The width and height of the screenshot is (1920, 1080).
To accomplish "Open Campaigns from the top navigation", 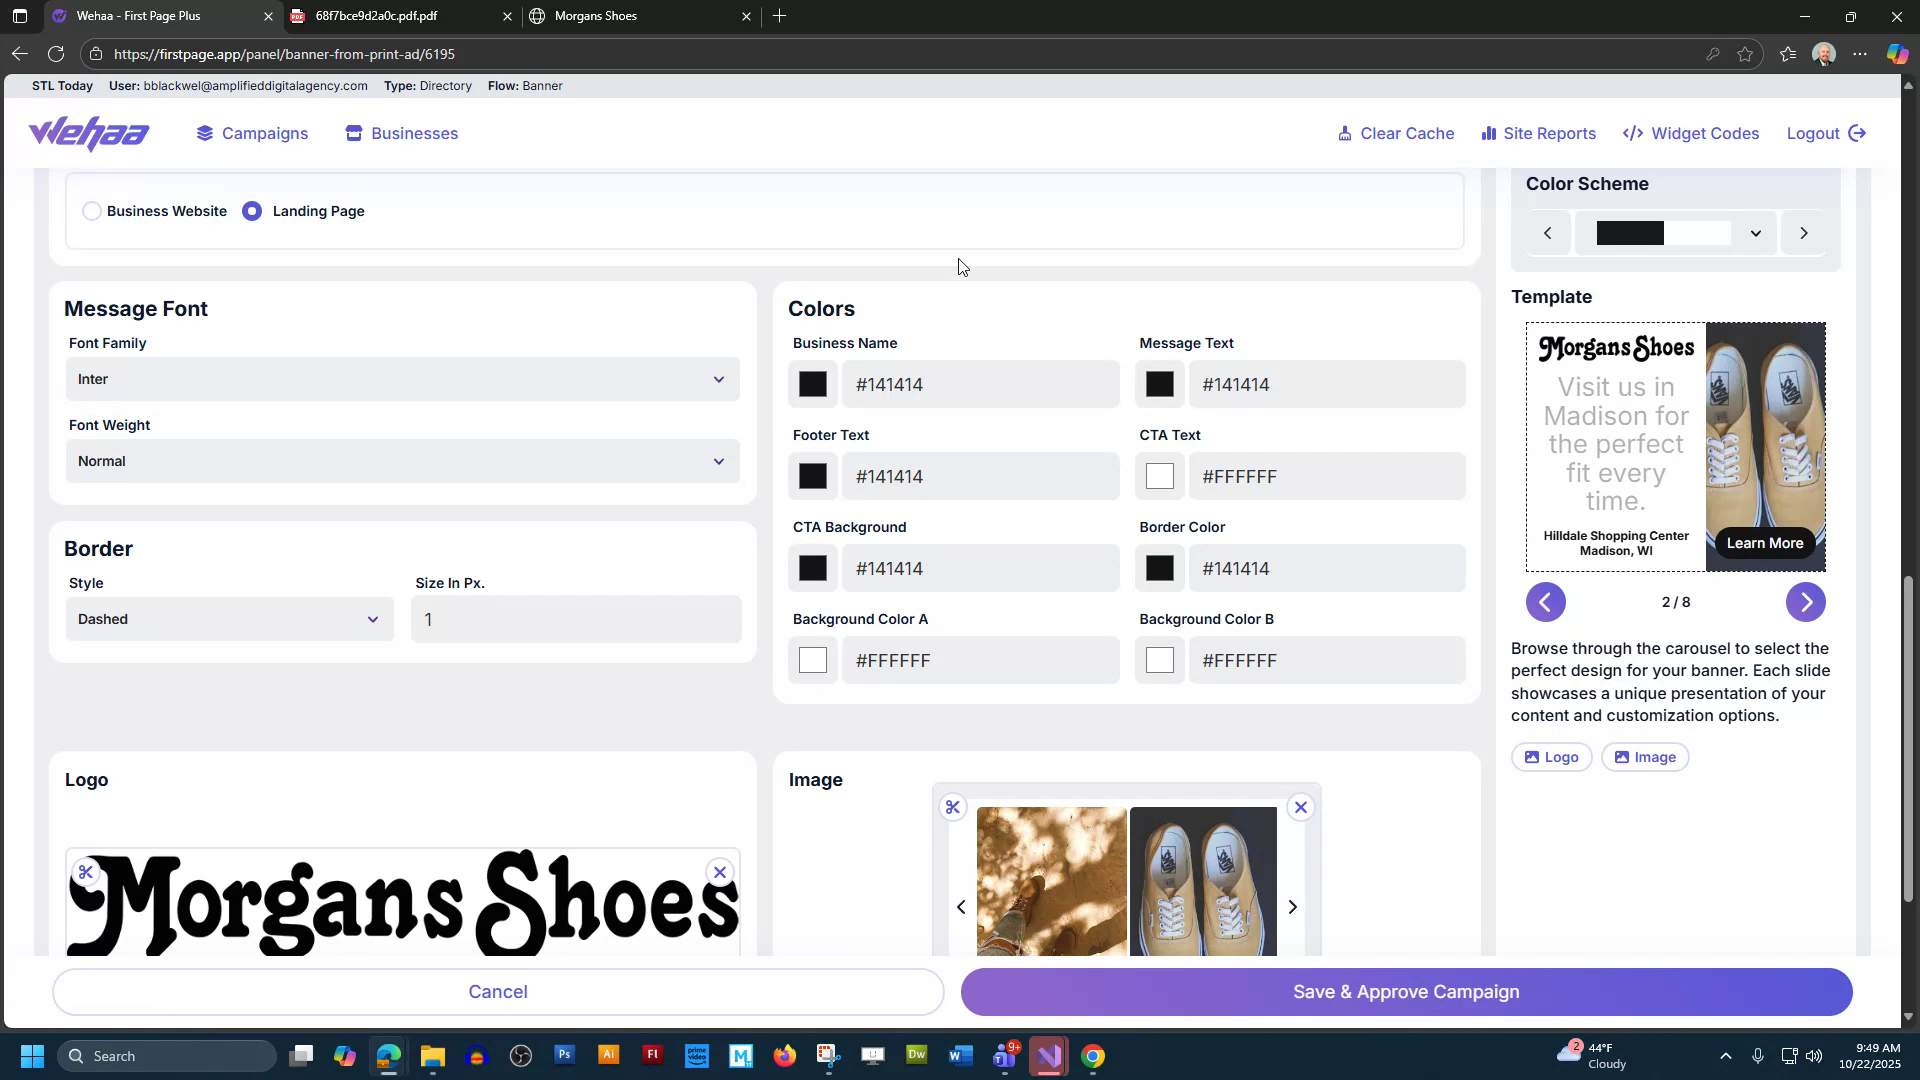I will click(251, 133).
